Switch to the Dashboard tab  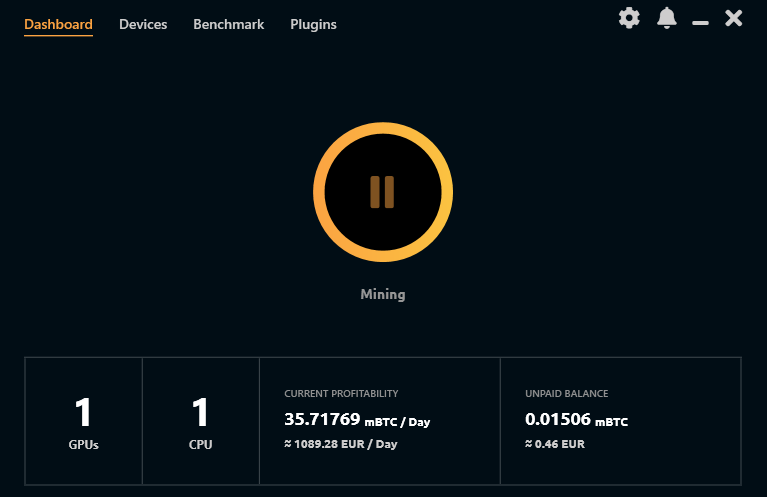(x=58, y=24)
